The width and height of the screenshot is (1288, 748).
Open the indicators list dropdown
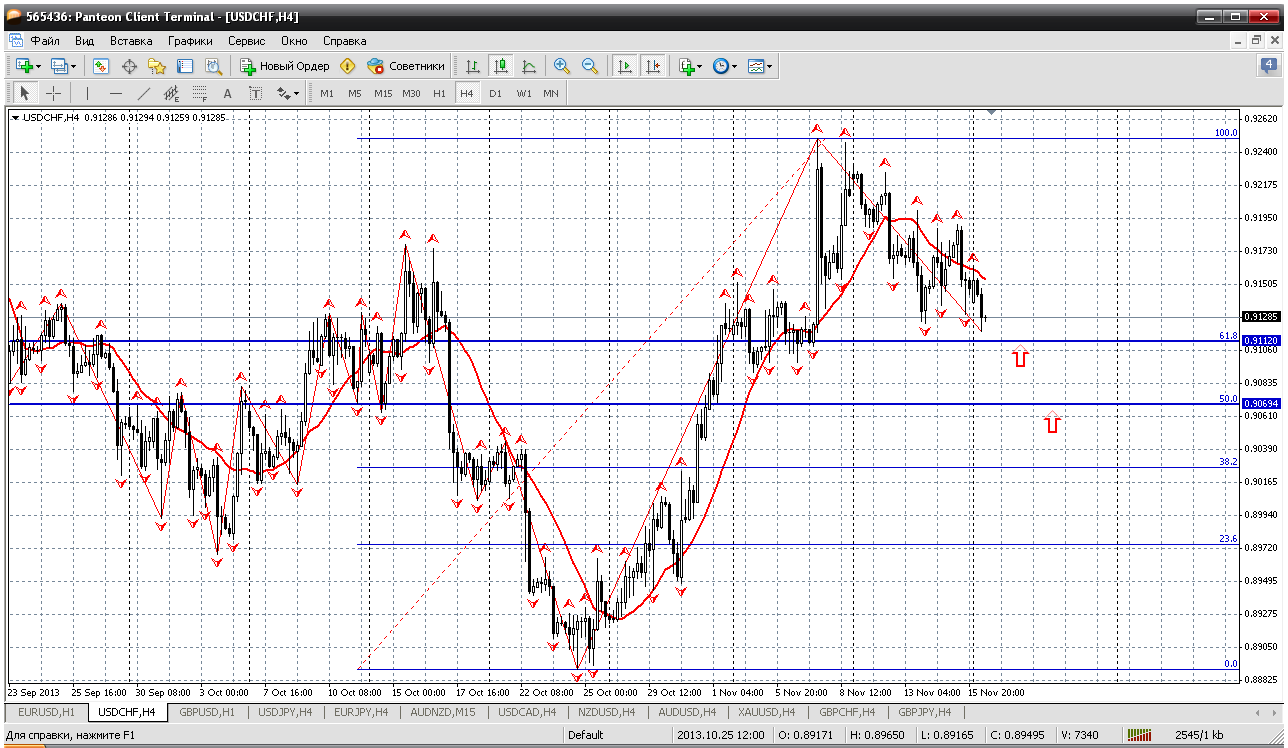pyautogui.click(x=699, y=66)
